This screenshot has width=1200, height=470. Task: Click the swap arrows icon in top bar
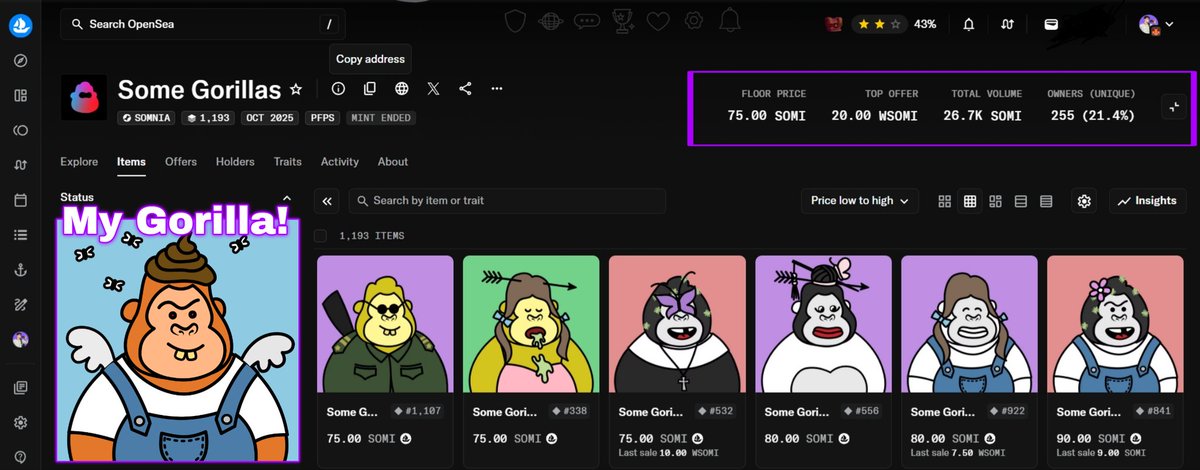click(x=1009, y=24)
